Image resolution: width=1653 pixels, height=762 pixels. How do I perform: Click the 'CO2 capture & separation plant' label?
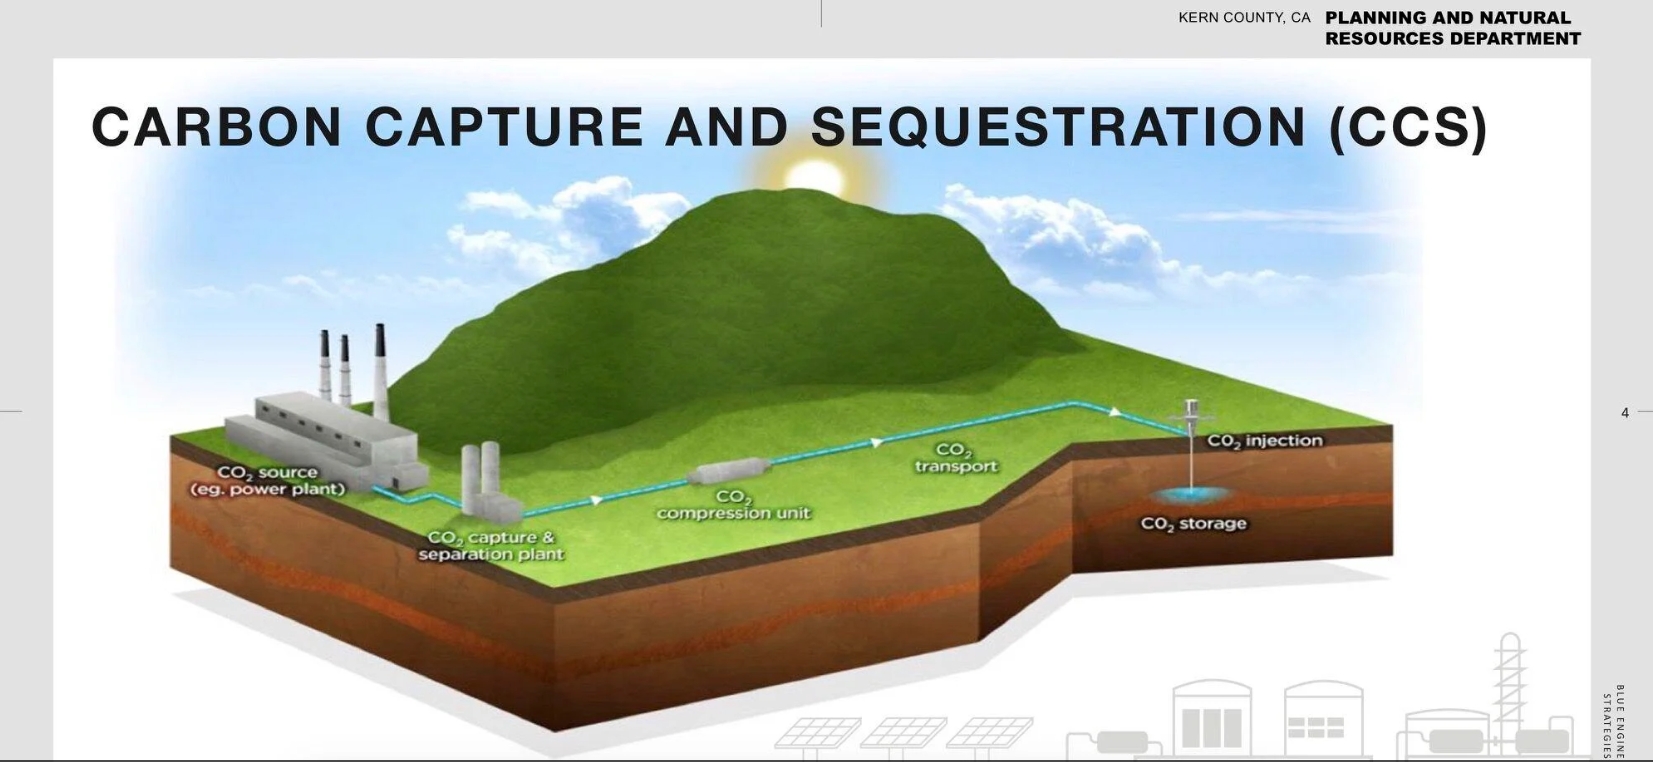(490, 546)
